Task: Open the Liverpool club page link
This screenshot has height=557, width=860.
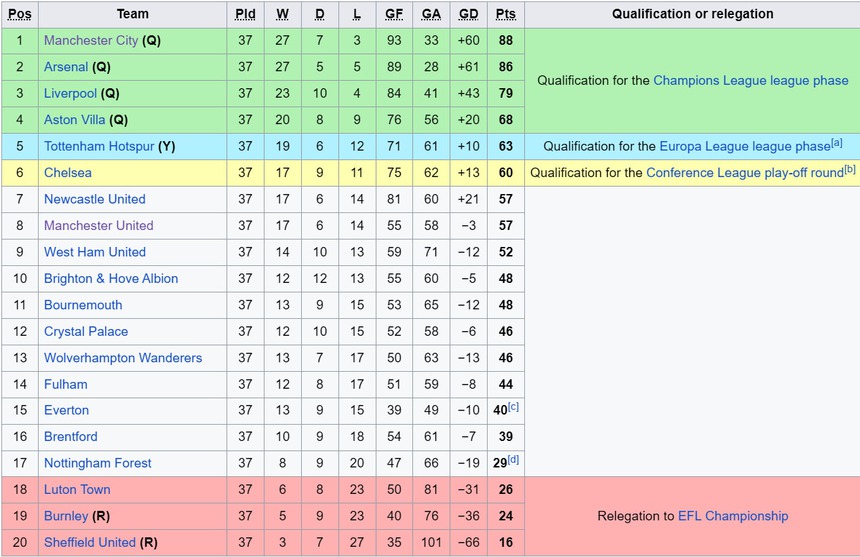Action: click(x=70, y=93)
